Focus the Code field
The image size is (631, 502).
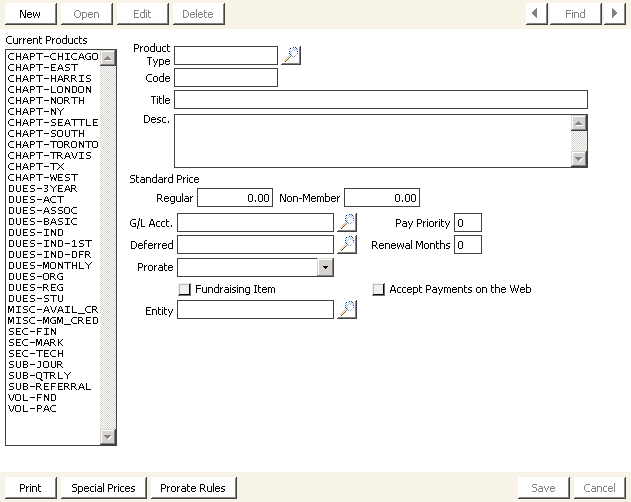[226, 77]
